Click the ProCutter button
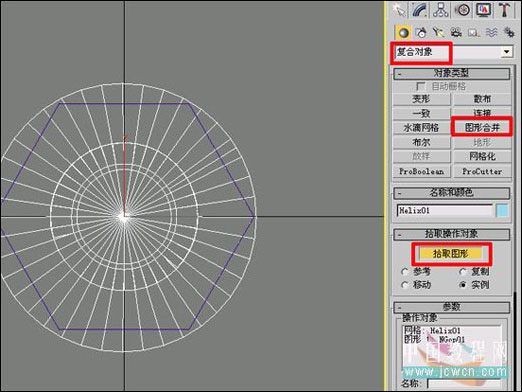The image size is (522, 392). [482, 171]
